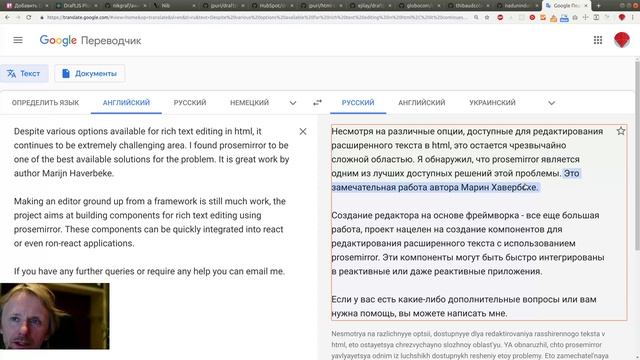Choose НЕМЕЦКИЙ as source language

pos(249,102)
